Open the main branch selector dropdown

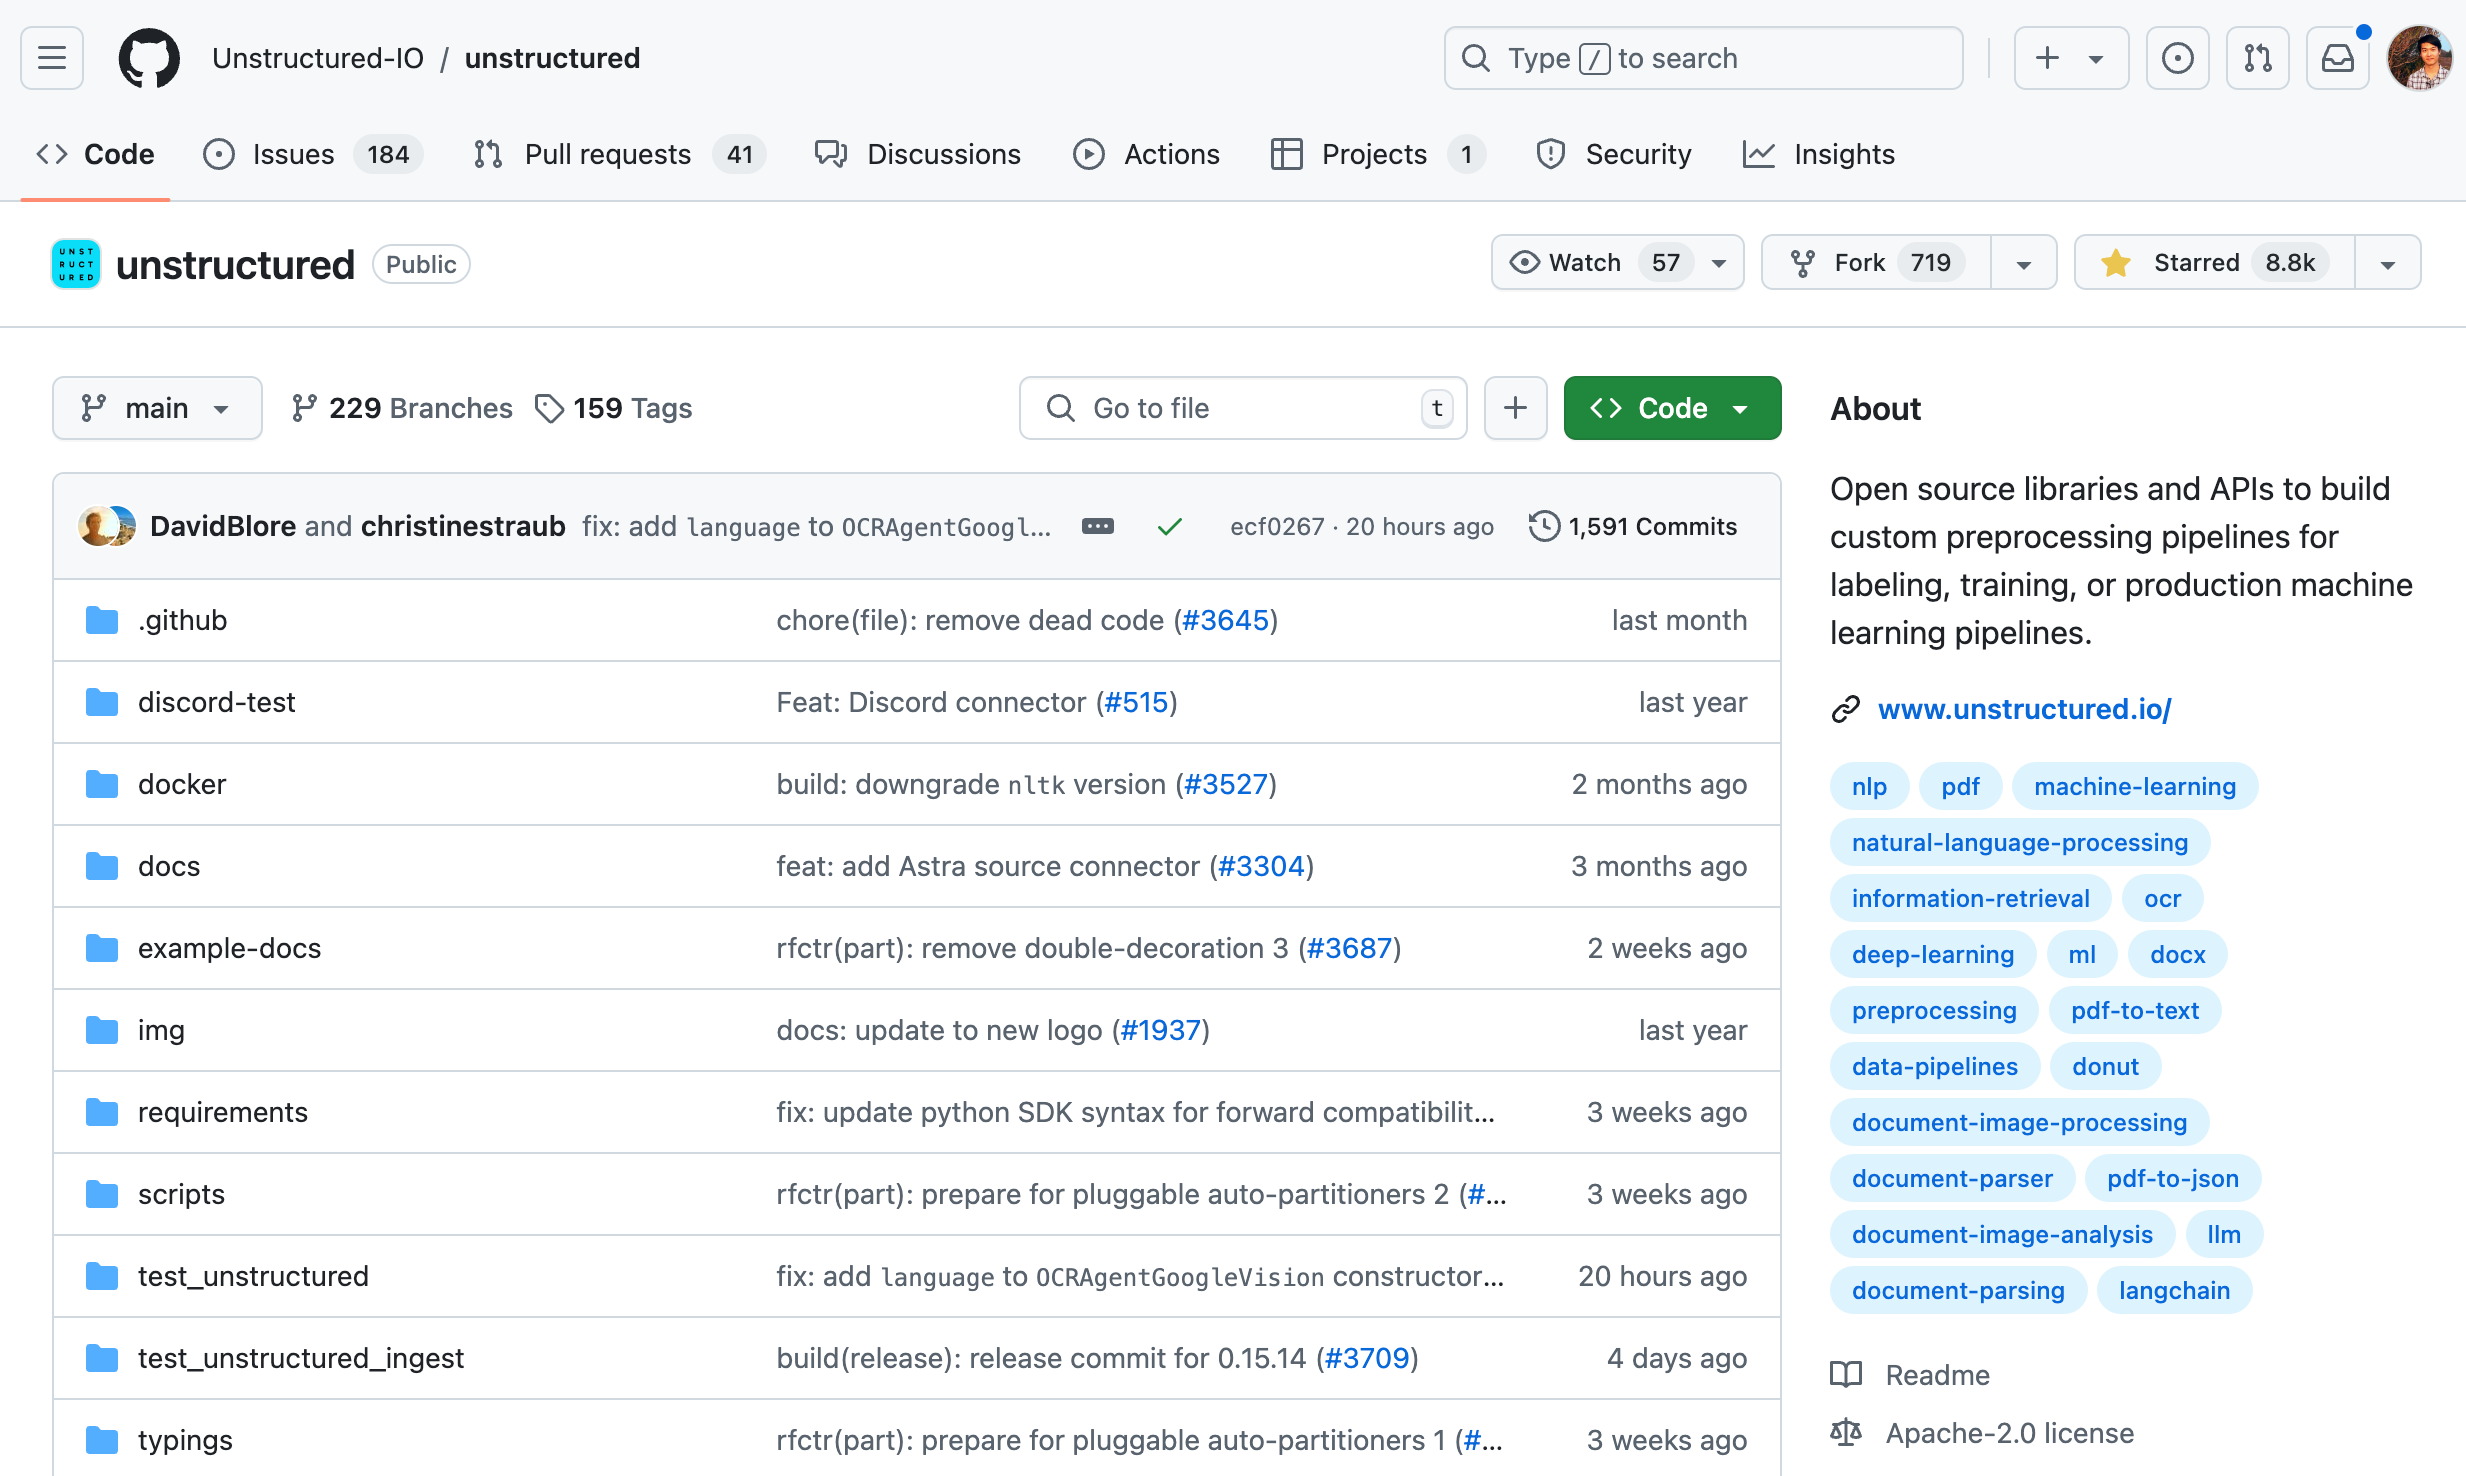tap(157, 408)
